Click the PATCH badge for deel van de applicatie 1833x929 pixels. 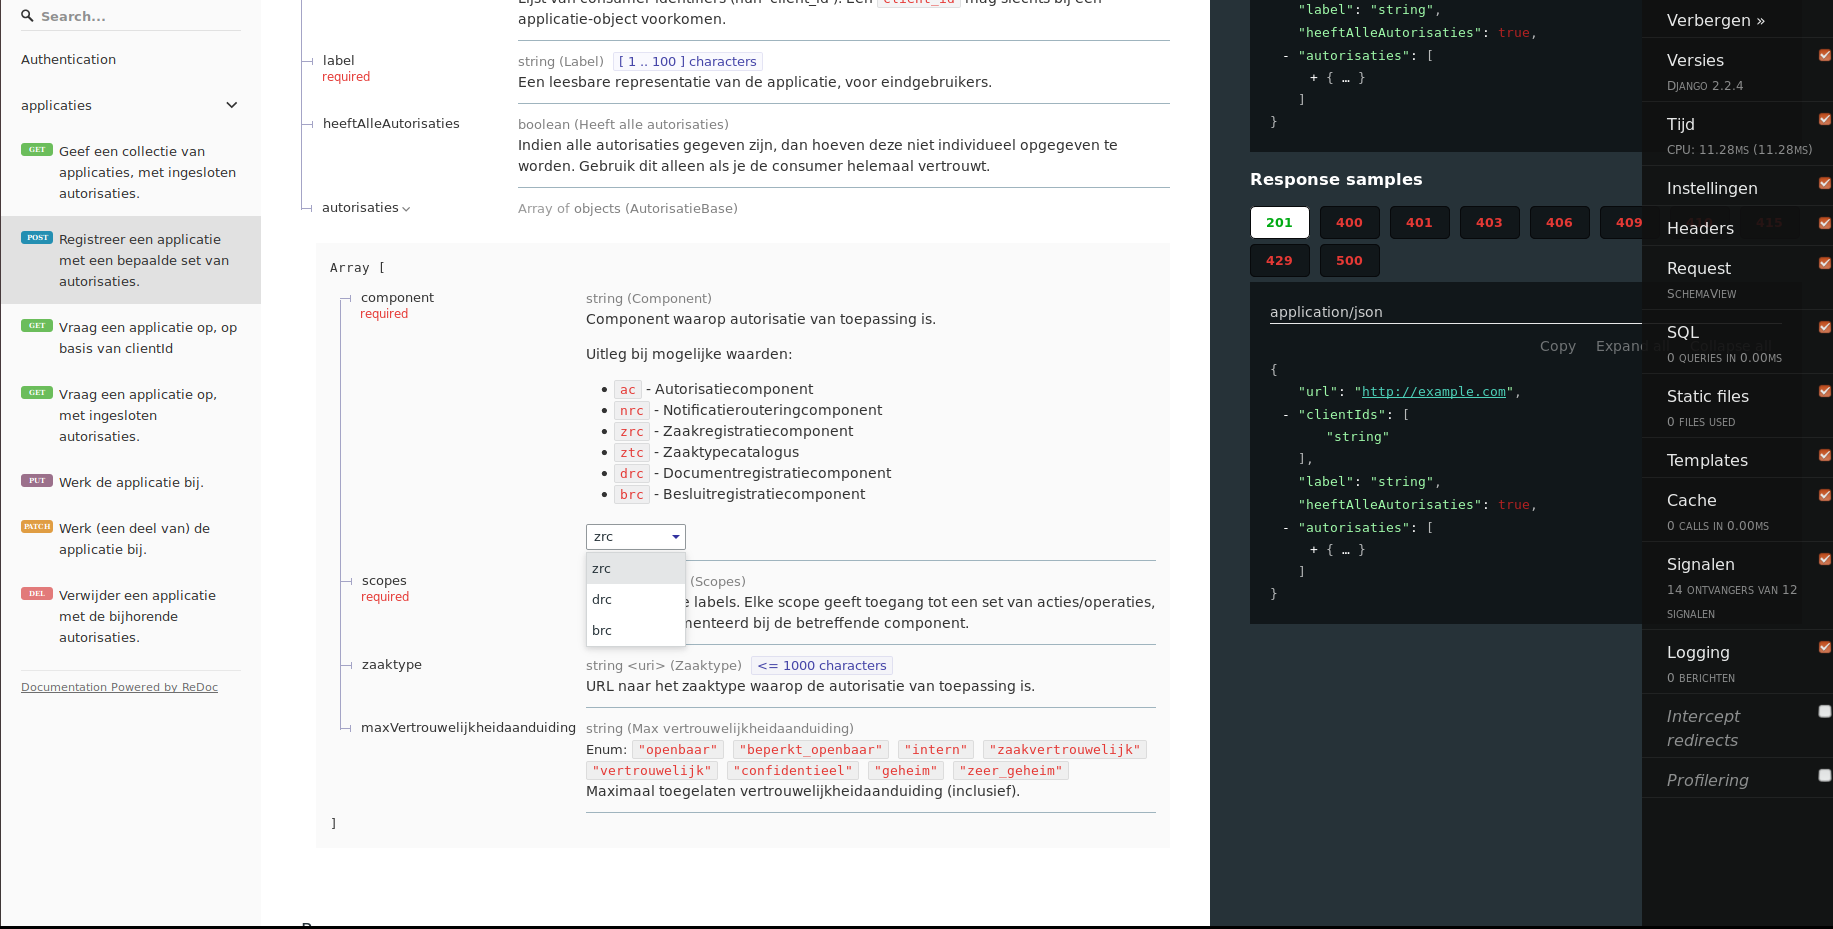coord(36,526)
